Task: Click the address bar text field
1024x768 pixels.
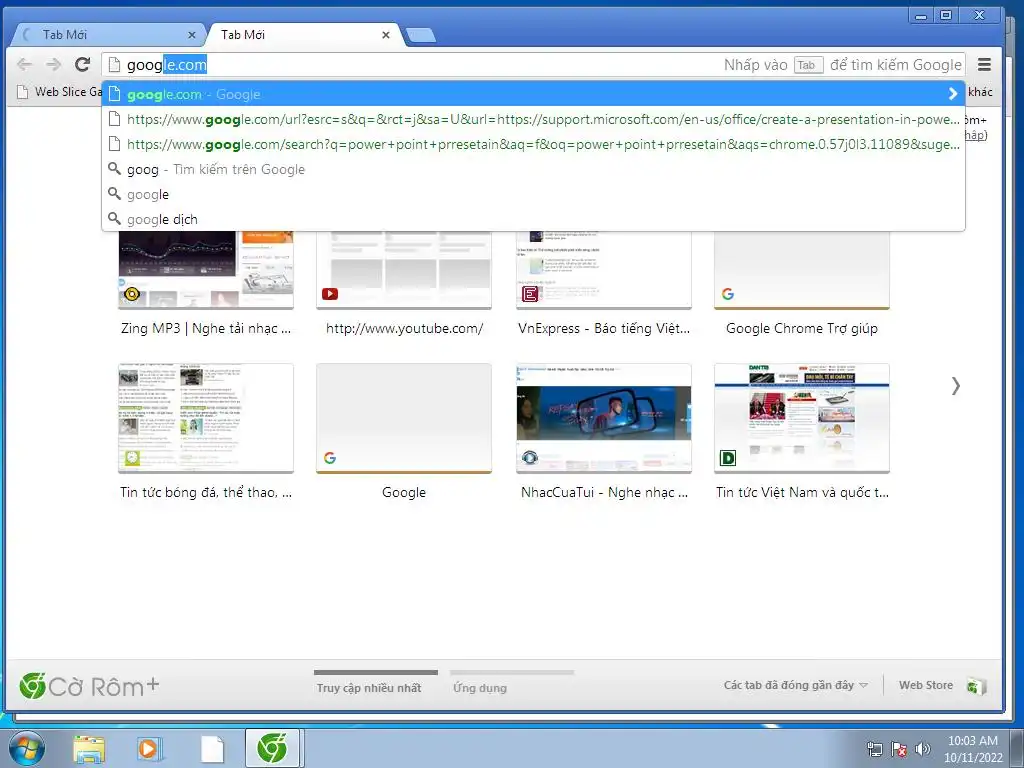Action: click(534, 65)
